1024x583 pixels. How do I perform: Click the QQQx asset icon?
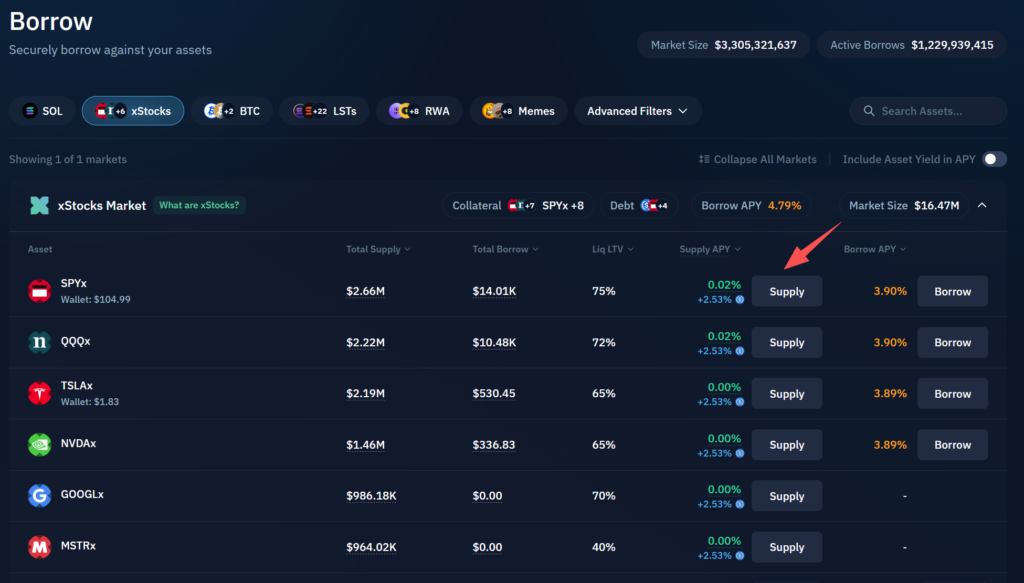pos(39,342)
